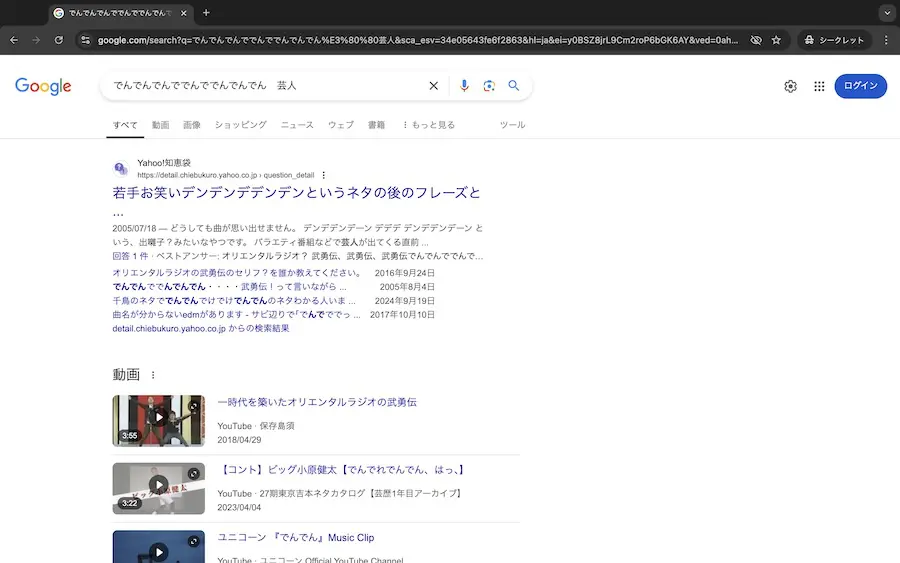This screenshot has height=563, width=900.
Task: Open options beside the 動画 heading
Action: [x=153, y=375]
